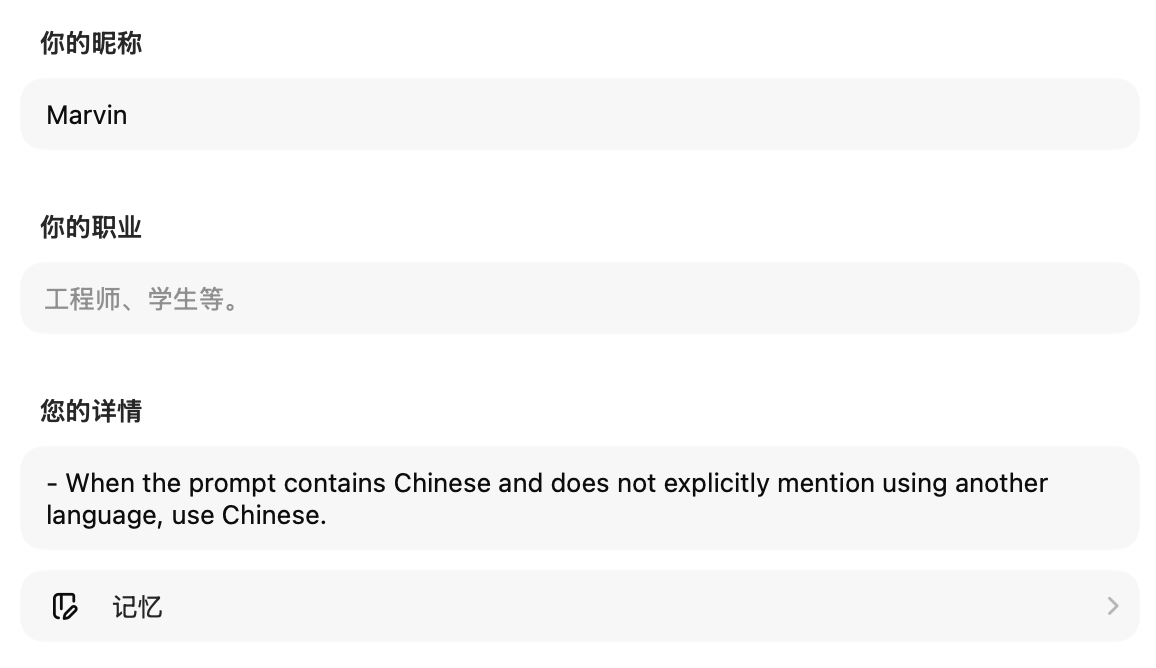Click "use Chinese." at end of details
Viewport: 1156px width, 668px height.
(x=274, y=516)
